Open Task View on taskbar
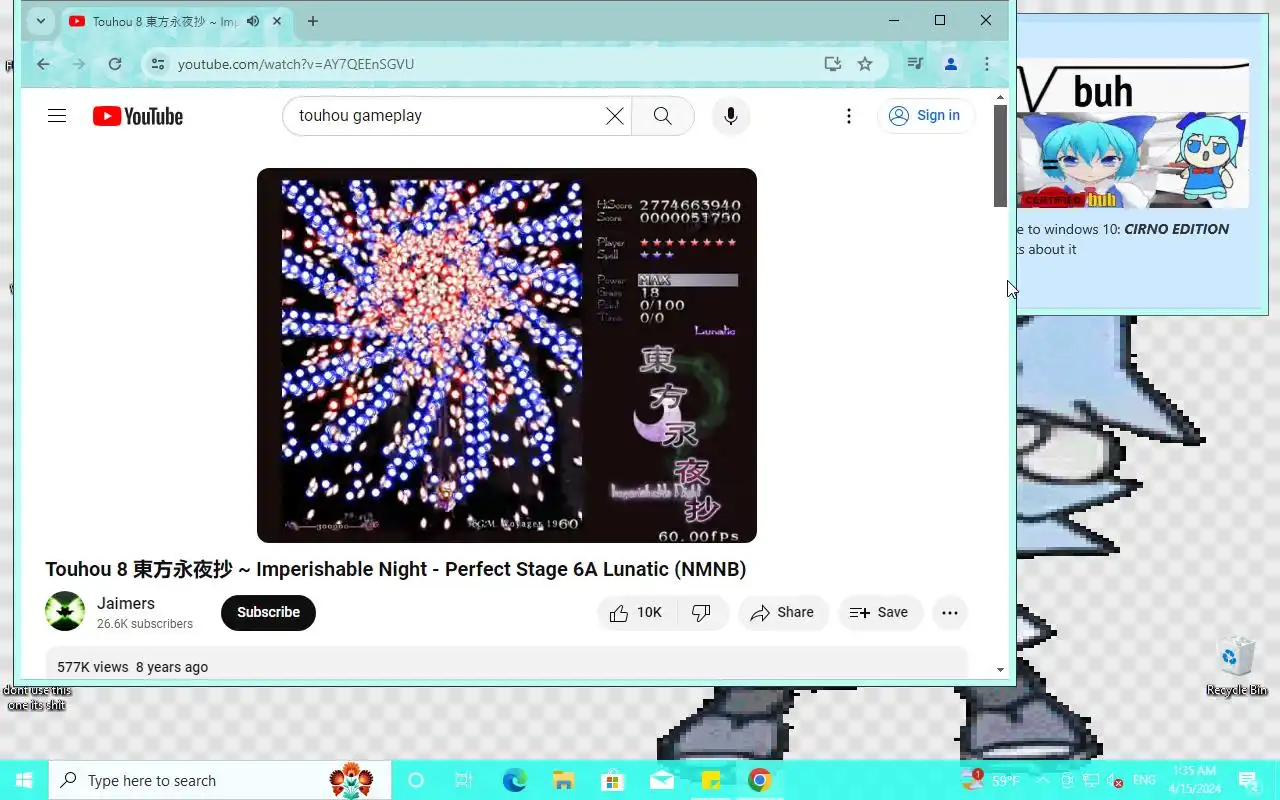The height and width of the screenshot is (800, 1280). click(463, 780)
